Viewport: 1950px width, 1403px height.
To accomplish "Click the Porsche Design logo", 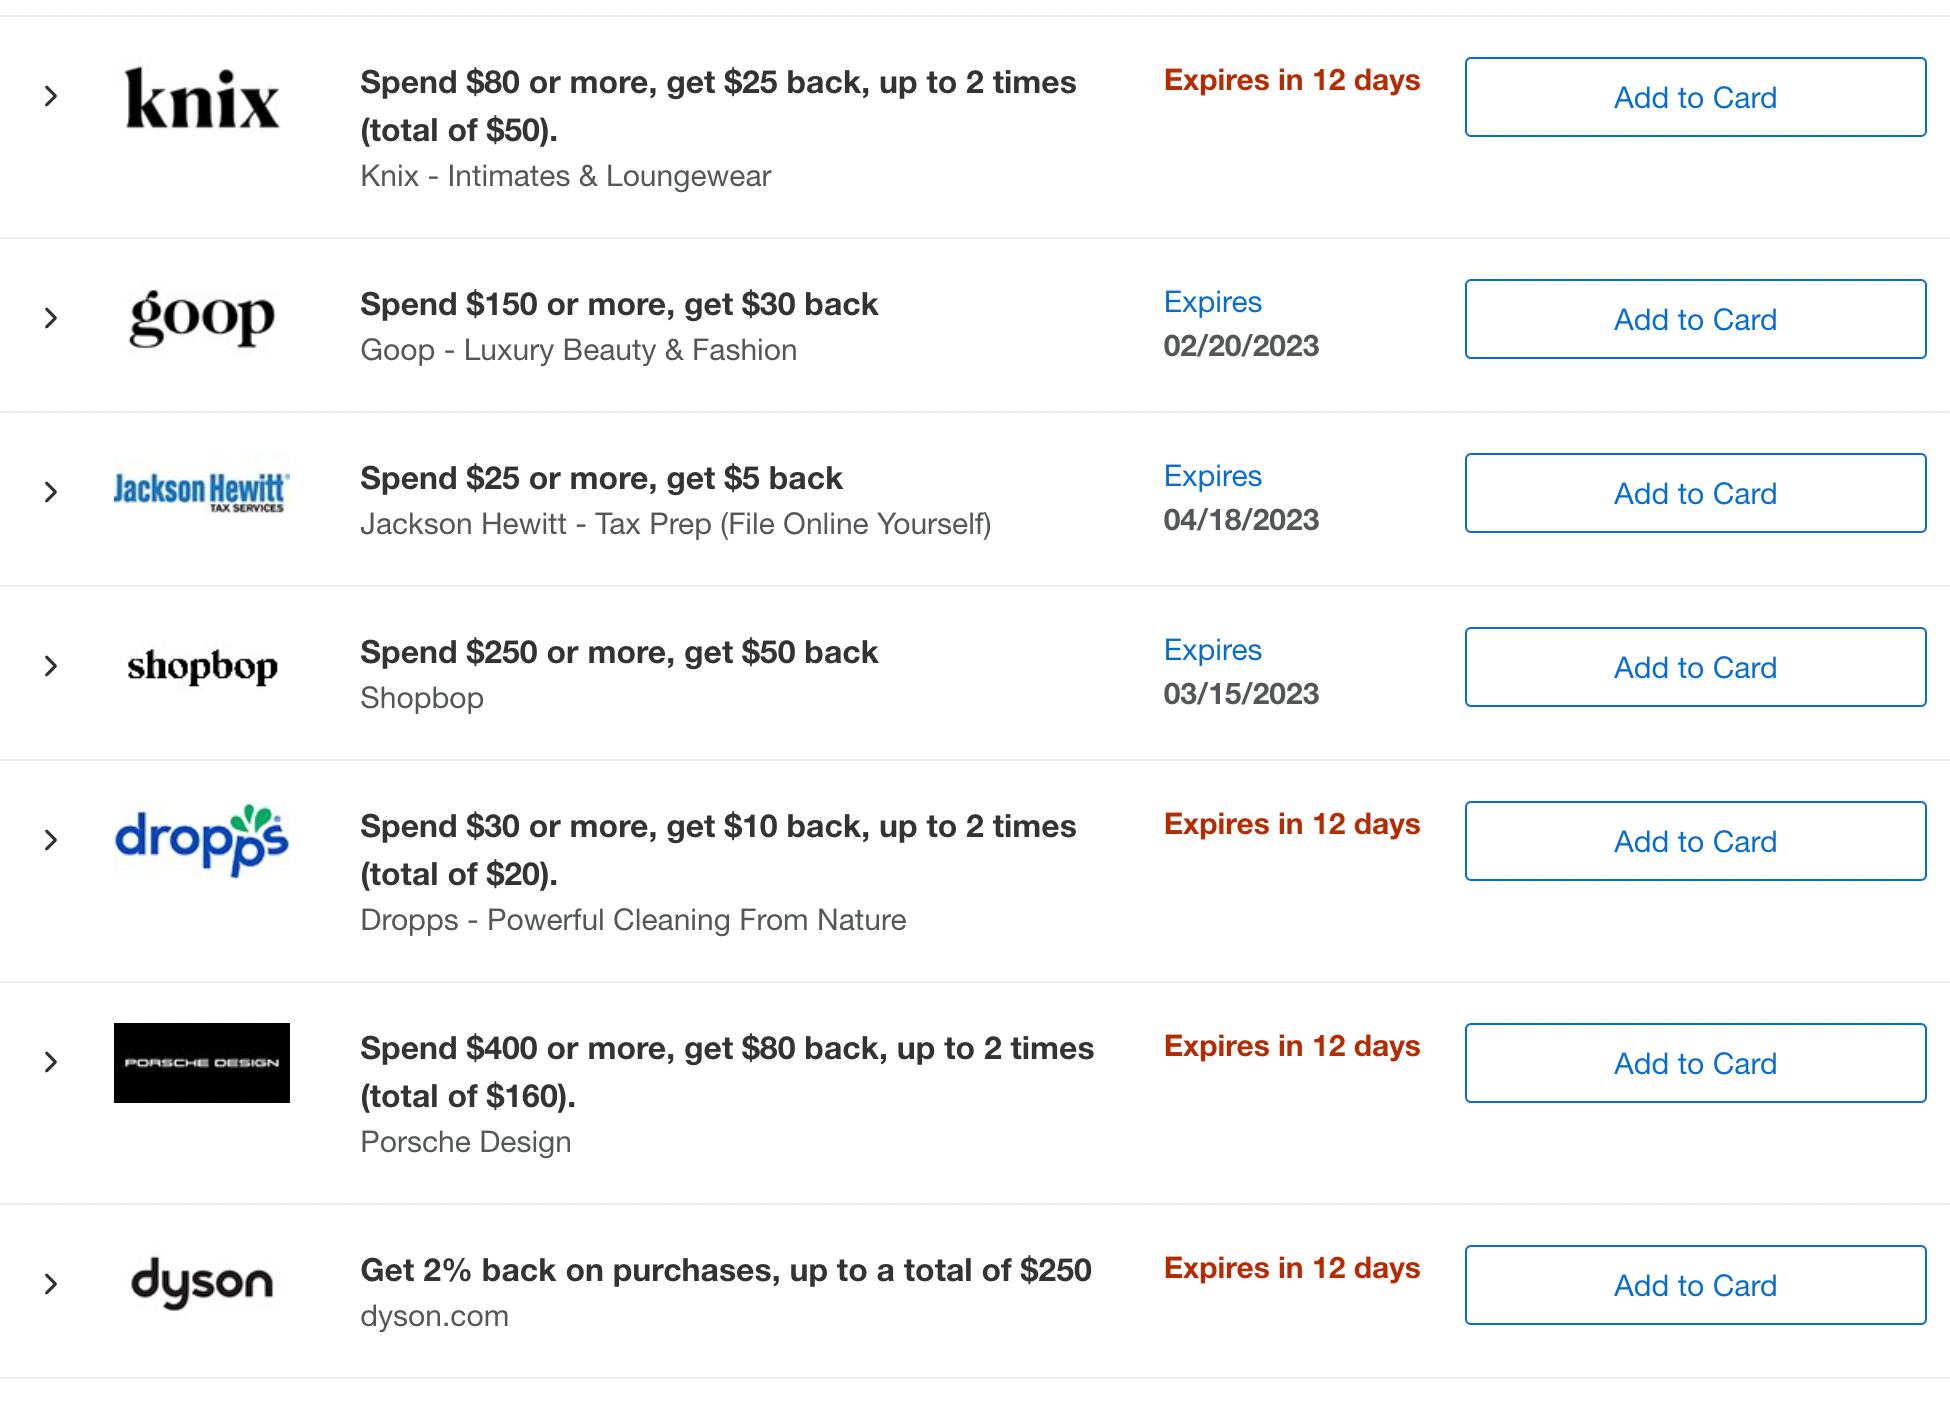I will point(202,1063).
